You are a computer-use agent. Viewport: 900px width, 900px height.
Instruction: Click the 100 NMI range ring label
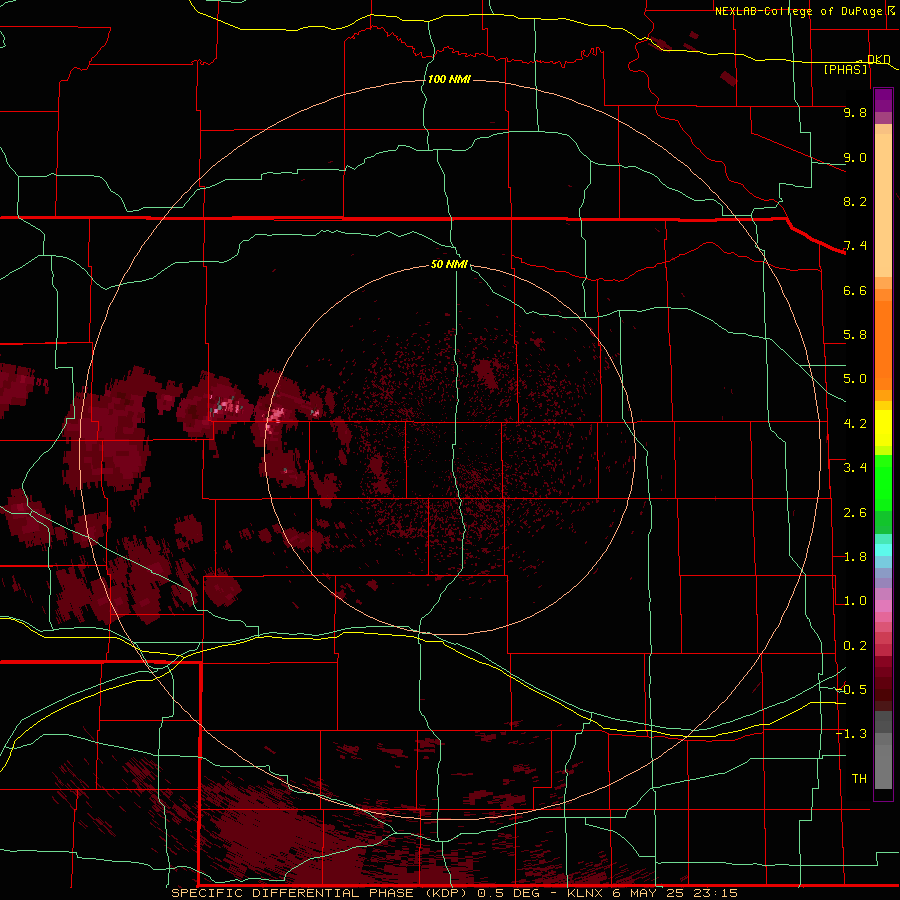coord(449,79)
